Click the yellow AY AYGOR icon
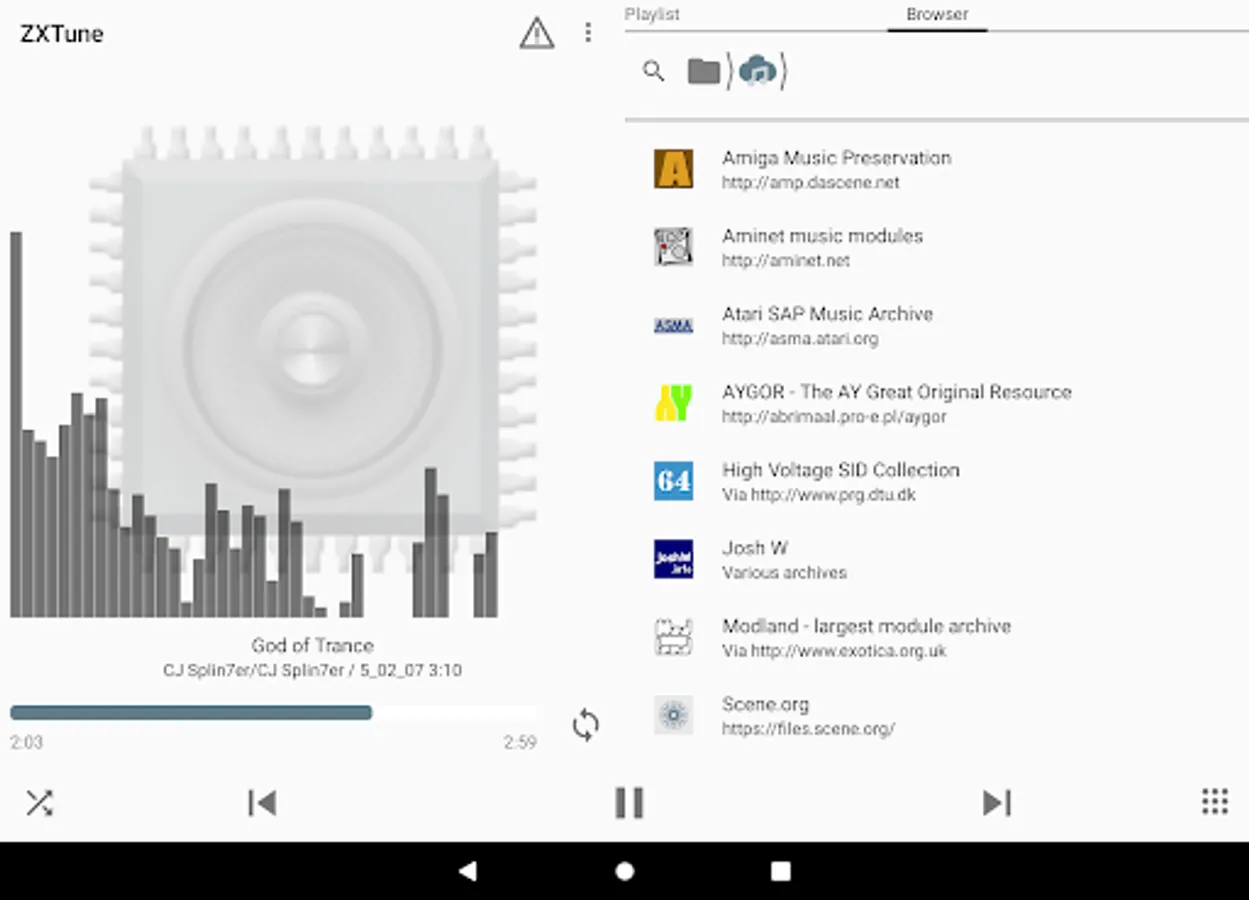The image size is (1249, 900). [x=673, y=403]
